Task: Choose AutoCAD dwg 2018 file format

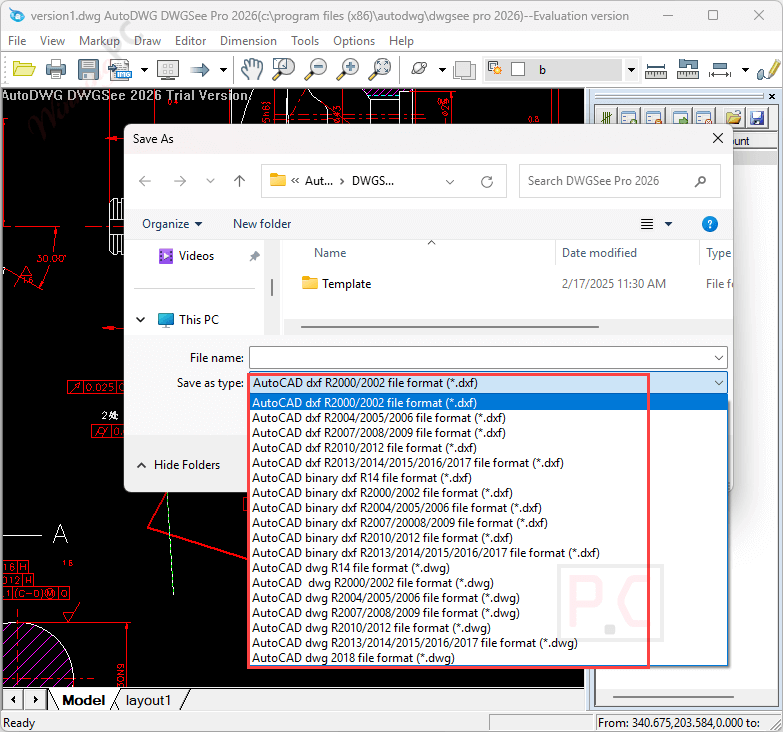Action: pyautogui.click(x=353, y=658)
